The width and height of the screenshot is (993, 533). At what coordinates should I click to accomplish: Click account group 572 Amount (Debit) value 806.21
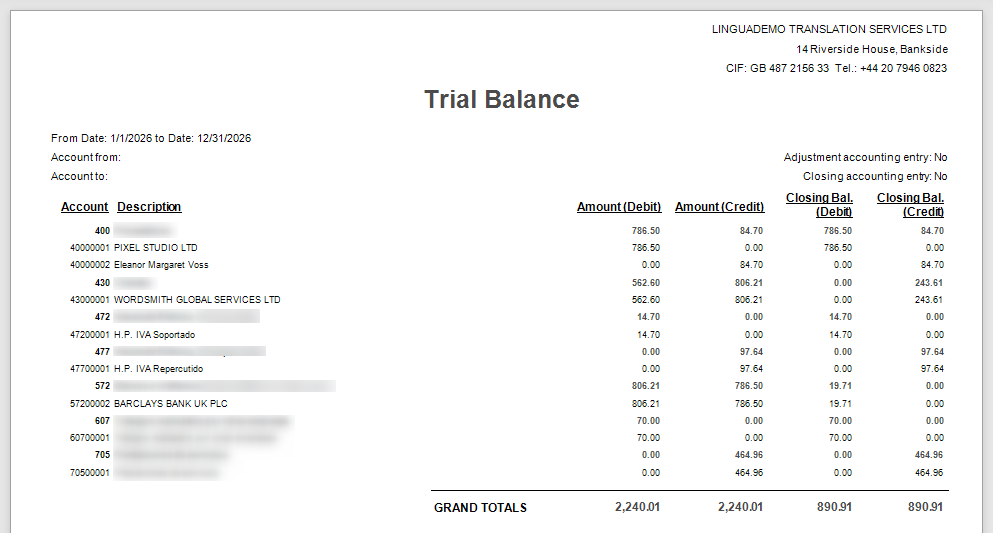click(x=645, y=386)
